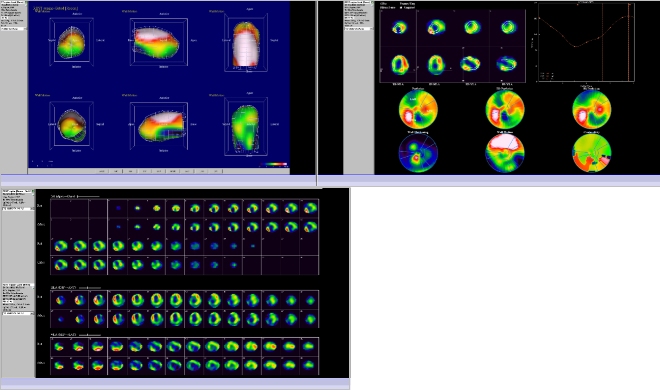
Task: Click the first button in the 3D view's bottom toolbar
Action: tap(102, 171)
